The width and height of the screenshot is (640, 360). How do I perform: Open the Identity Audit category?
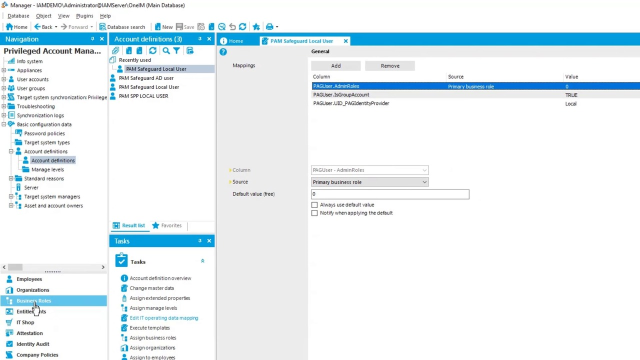[53, 344]
